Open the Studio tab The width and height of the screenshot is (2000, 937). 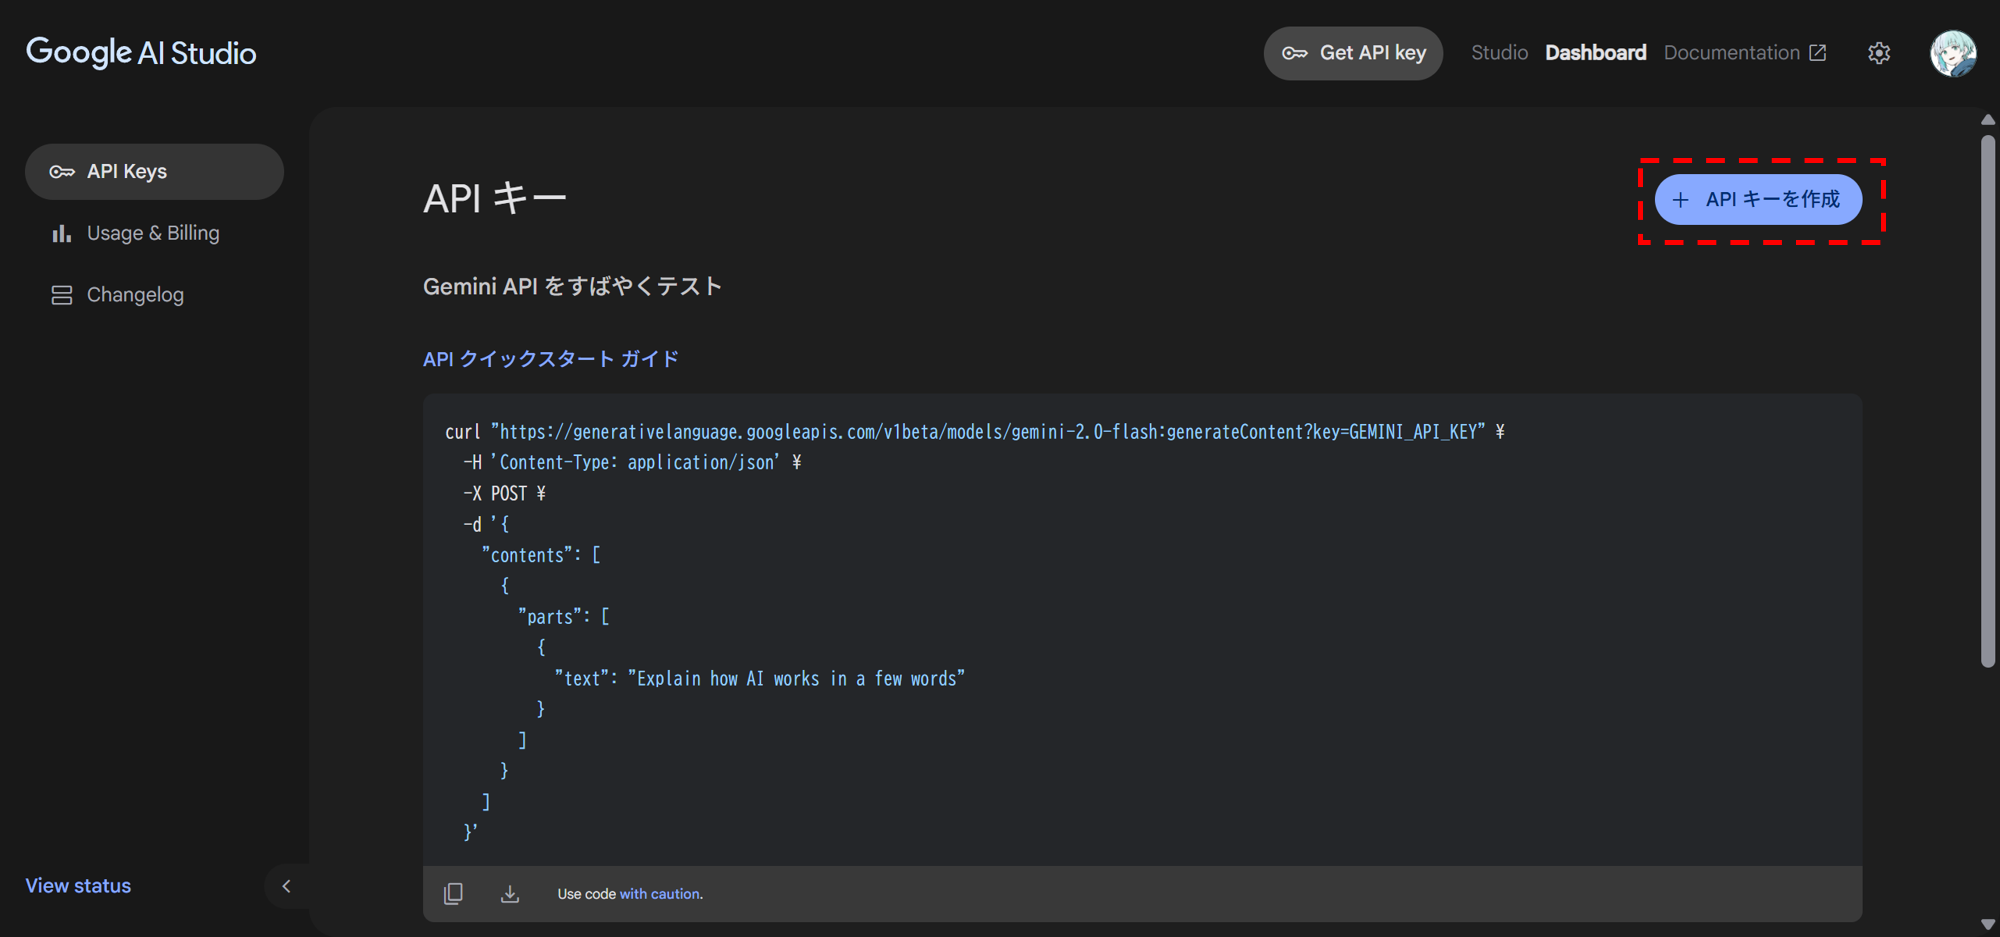click(1499, 53)
